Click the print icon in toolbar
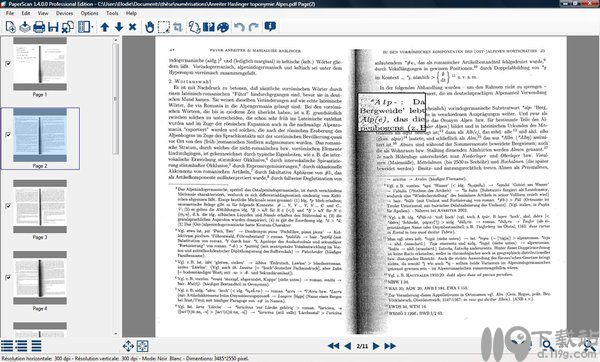 (x=39, y=27)
